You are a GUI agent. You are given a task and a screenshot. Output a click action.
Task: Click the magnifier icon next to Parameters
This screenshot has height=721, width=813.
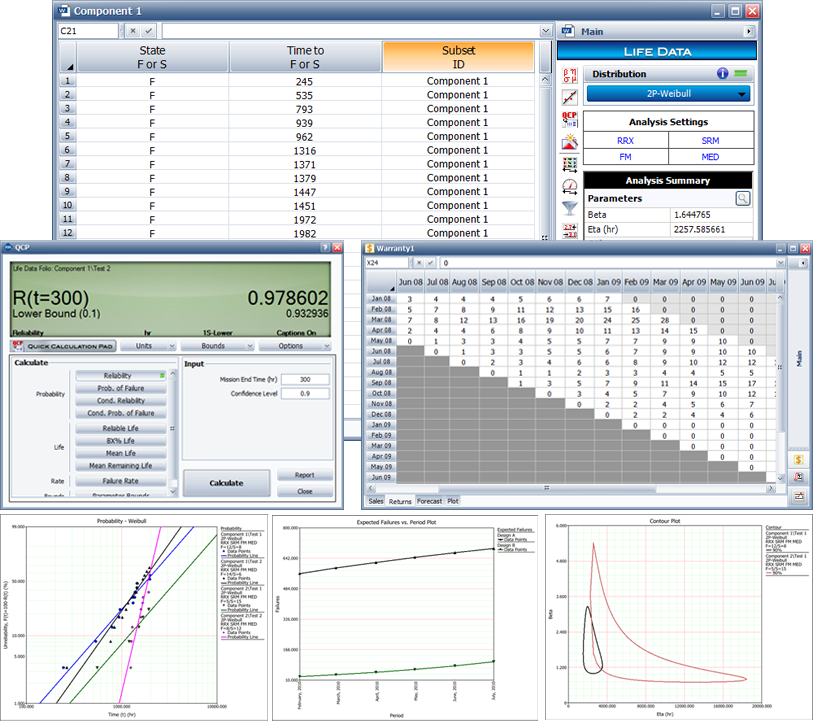[742, 198]
